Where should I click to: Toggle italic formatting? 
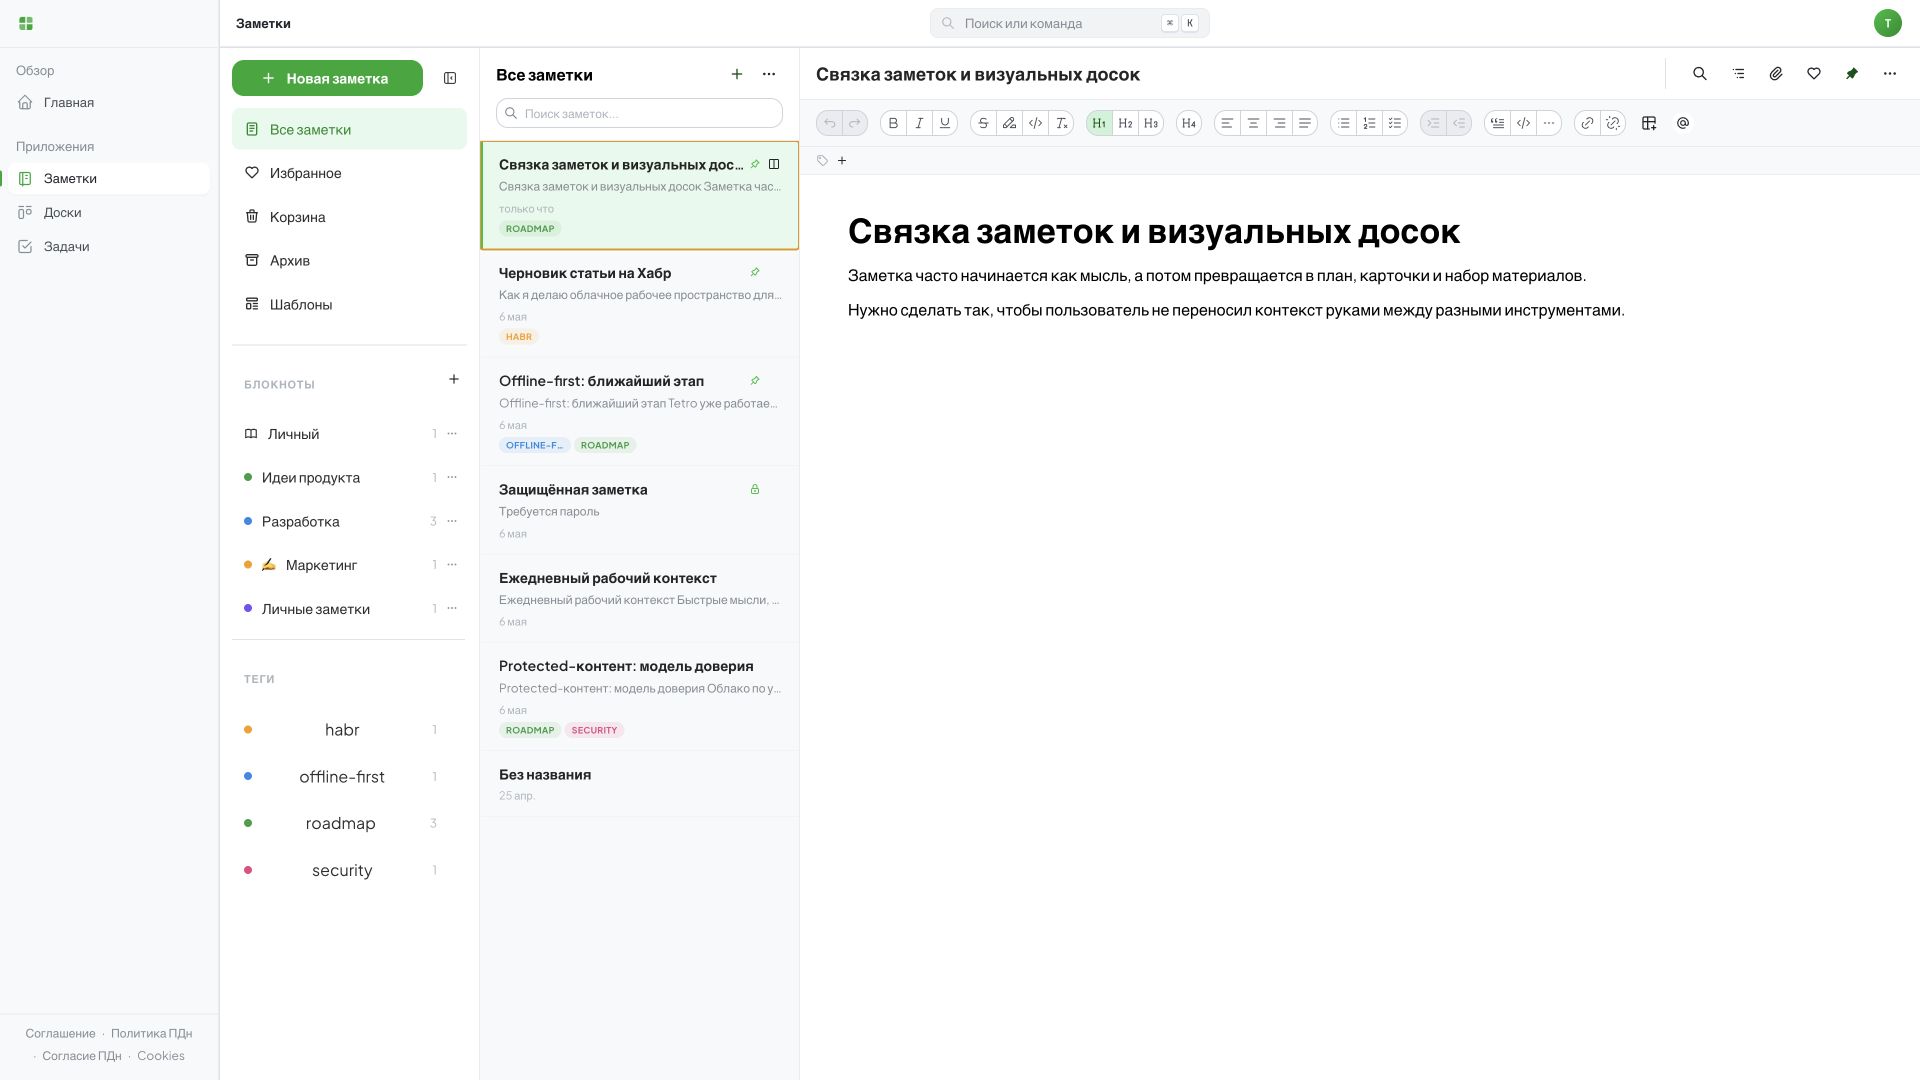[919, 123]
